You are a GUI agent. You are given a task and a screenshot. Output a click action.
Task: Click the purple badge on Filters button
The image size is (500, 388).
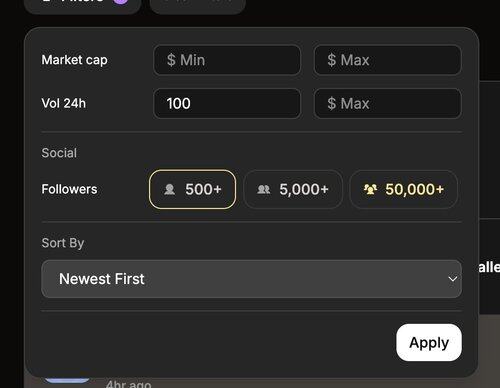[121, 1]
